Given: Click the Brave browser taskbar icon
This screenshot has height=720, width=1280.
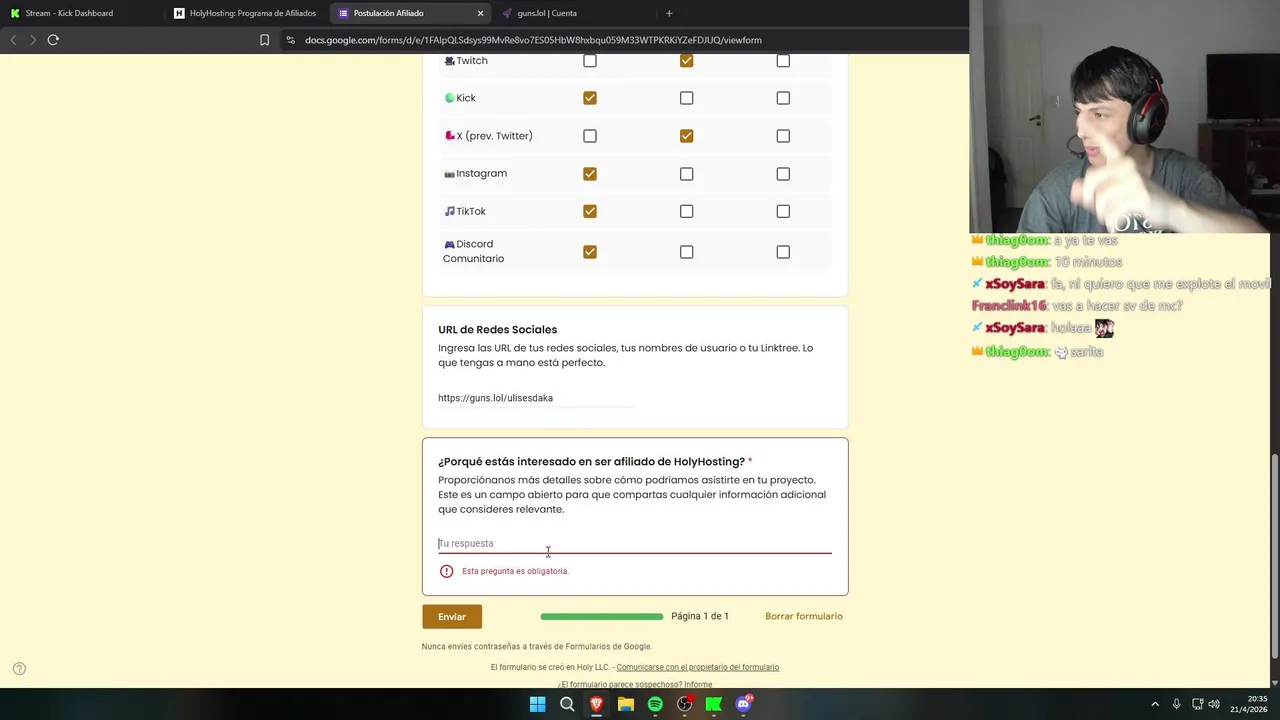Looking at the screenshot, I should pos(596,704).
